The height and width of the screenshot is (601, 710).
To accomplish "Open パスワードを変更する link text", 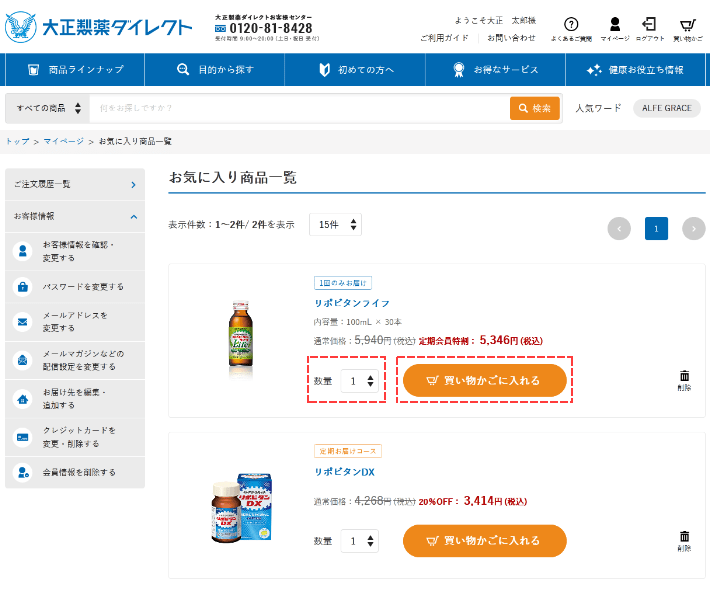I will click(83, 287).
